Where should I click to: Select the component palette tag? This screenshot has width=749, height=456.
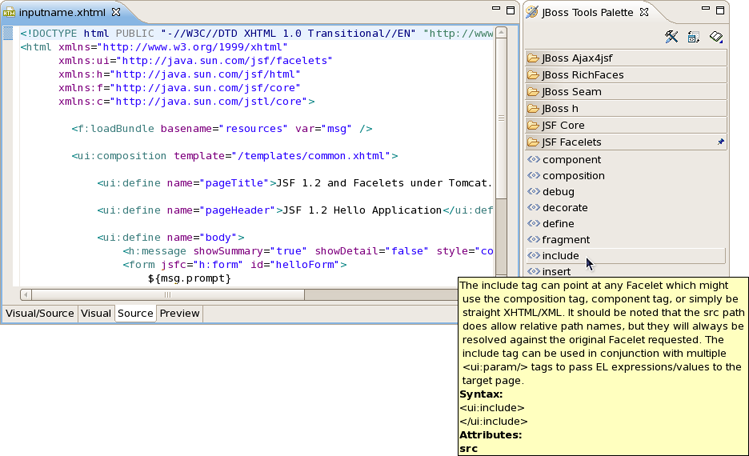tap(626, 160)
